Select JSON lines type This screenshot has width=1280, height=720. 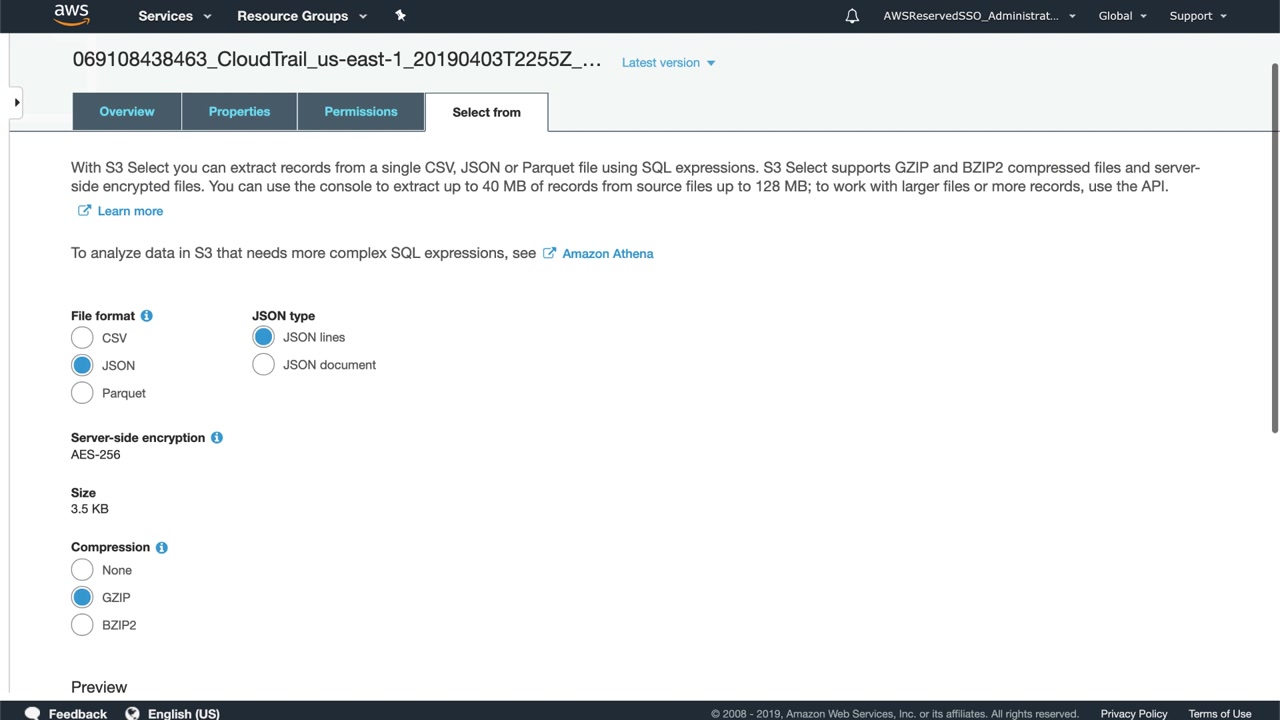[263, 337]
